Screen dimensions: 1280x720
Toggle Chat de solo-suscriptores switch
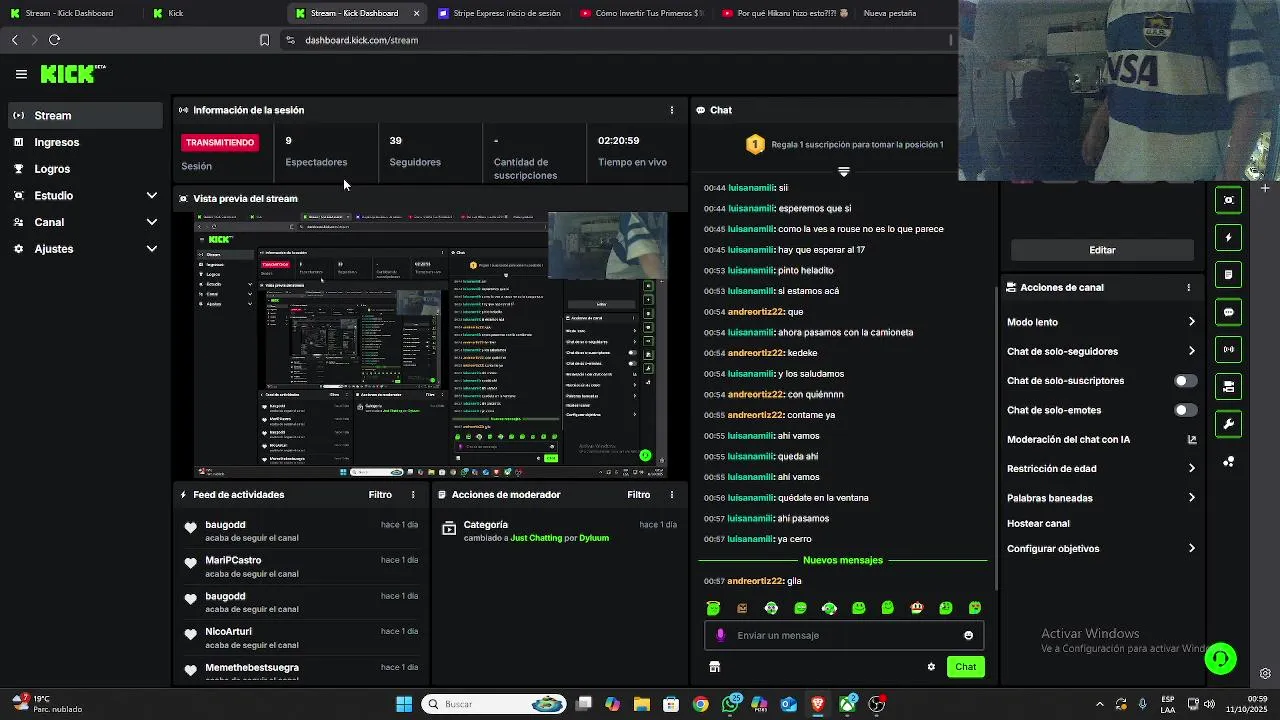pyautogui.click(x=1186, y=381)
